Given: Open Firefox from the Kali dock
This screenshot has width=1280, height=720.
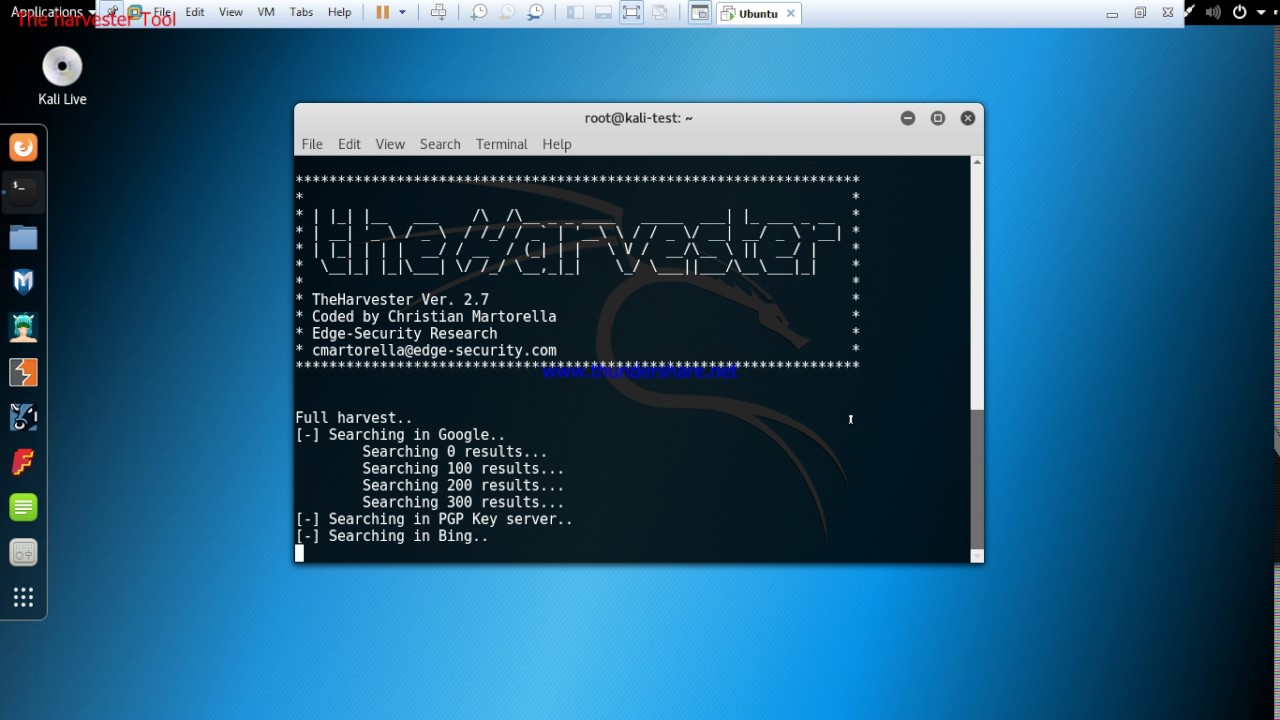Looking at the screenshot, I should point(23,147).
